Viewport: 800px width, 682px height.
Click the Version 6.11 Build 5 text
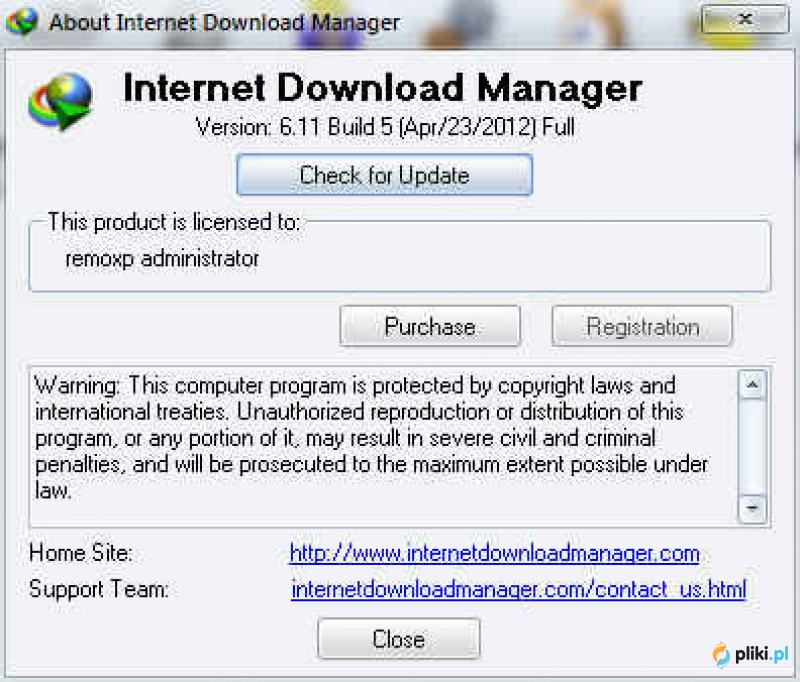(385, 127)
